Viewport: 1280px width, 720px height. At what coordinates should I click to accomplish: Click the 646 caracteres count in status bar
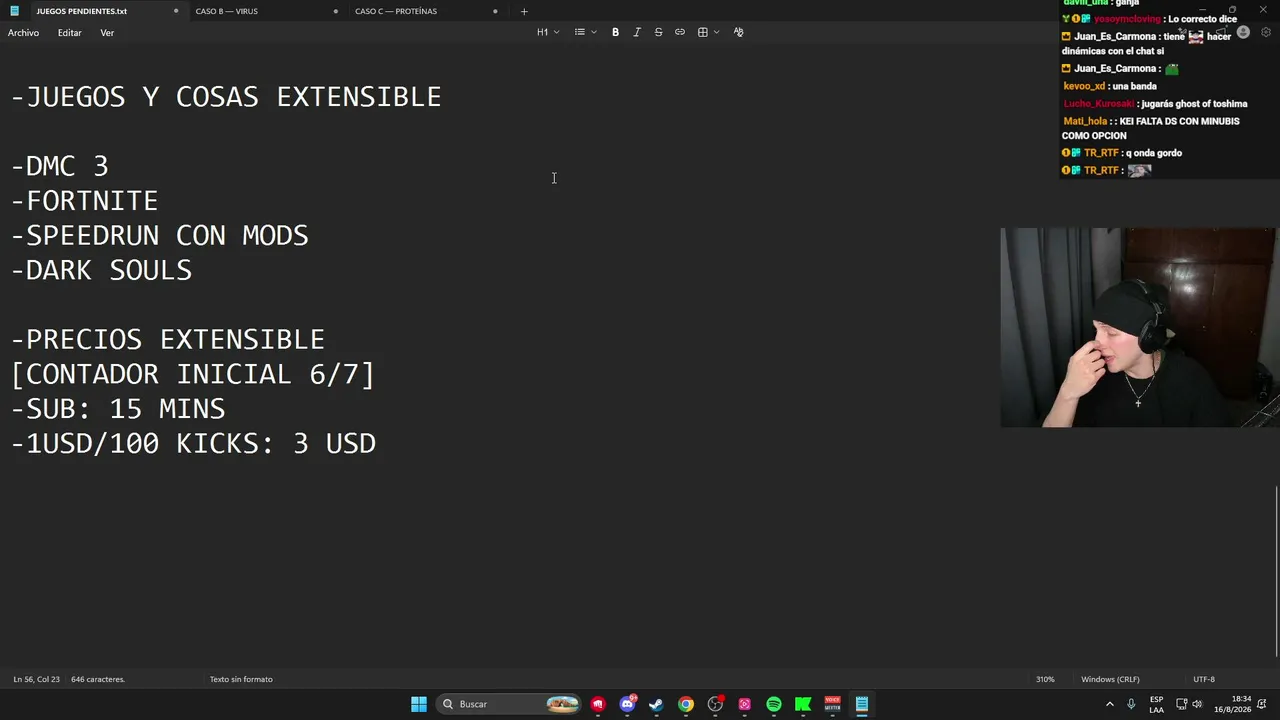98,679
